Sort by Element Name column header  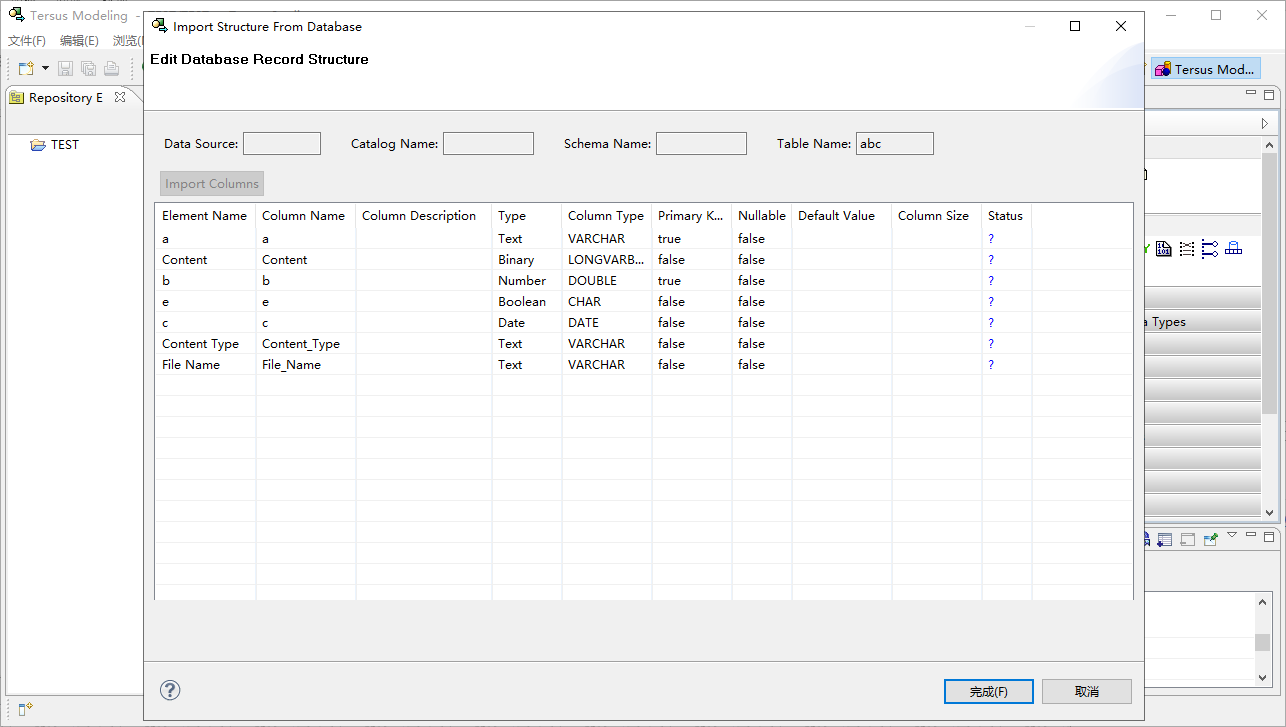point(205,216)
